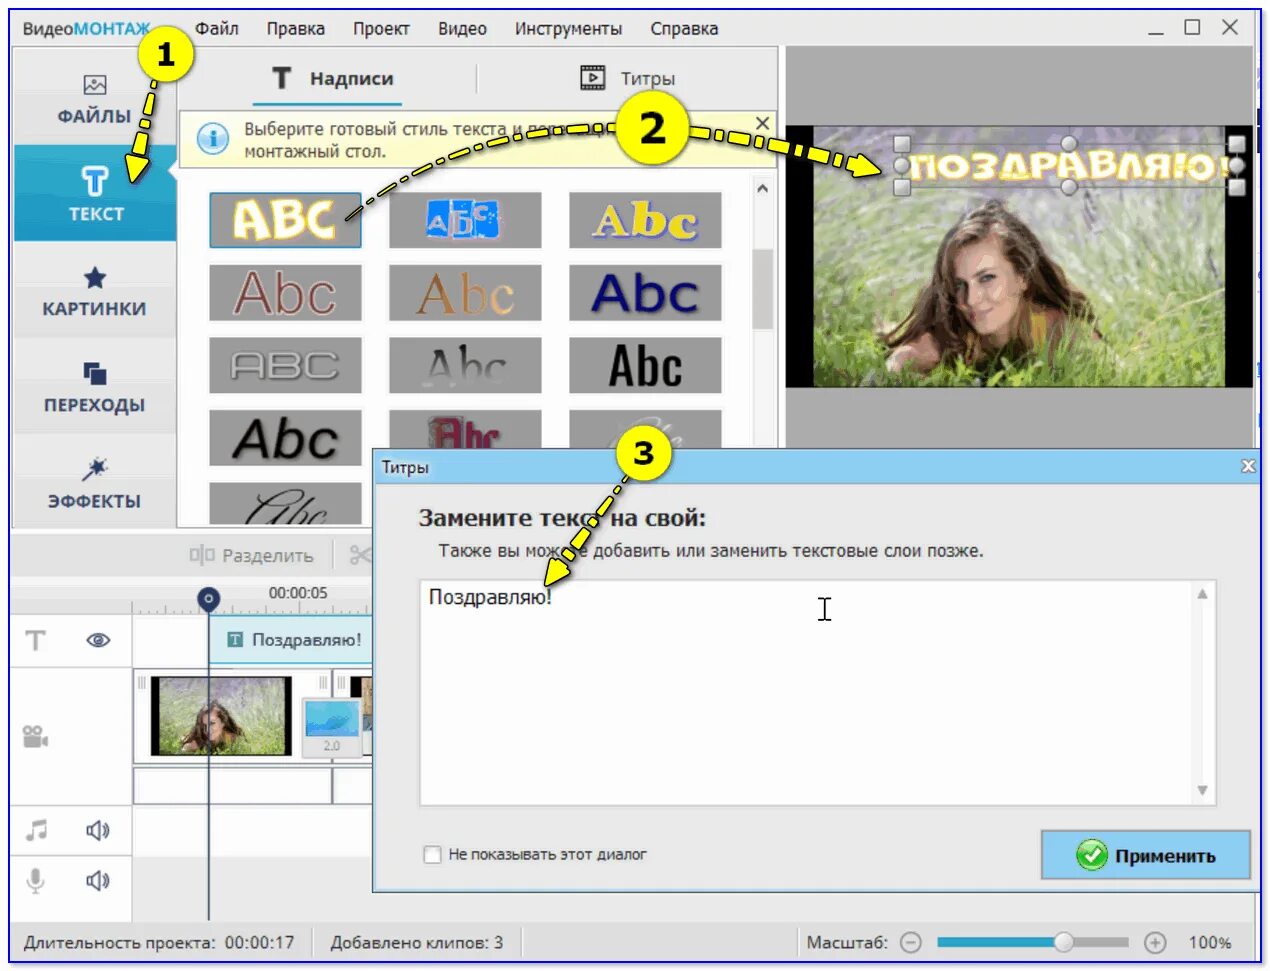Click the scissors cut icon on toolbar
This screenshot has width=1270, height=971.
click(360, 555)
